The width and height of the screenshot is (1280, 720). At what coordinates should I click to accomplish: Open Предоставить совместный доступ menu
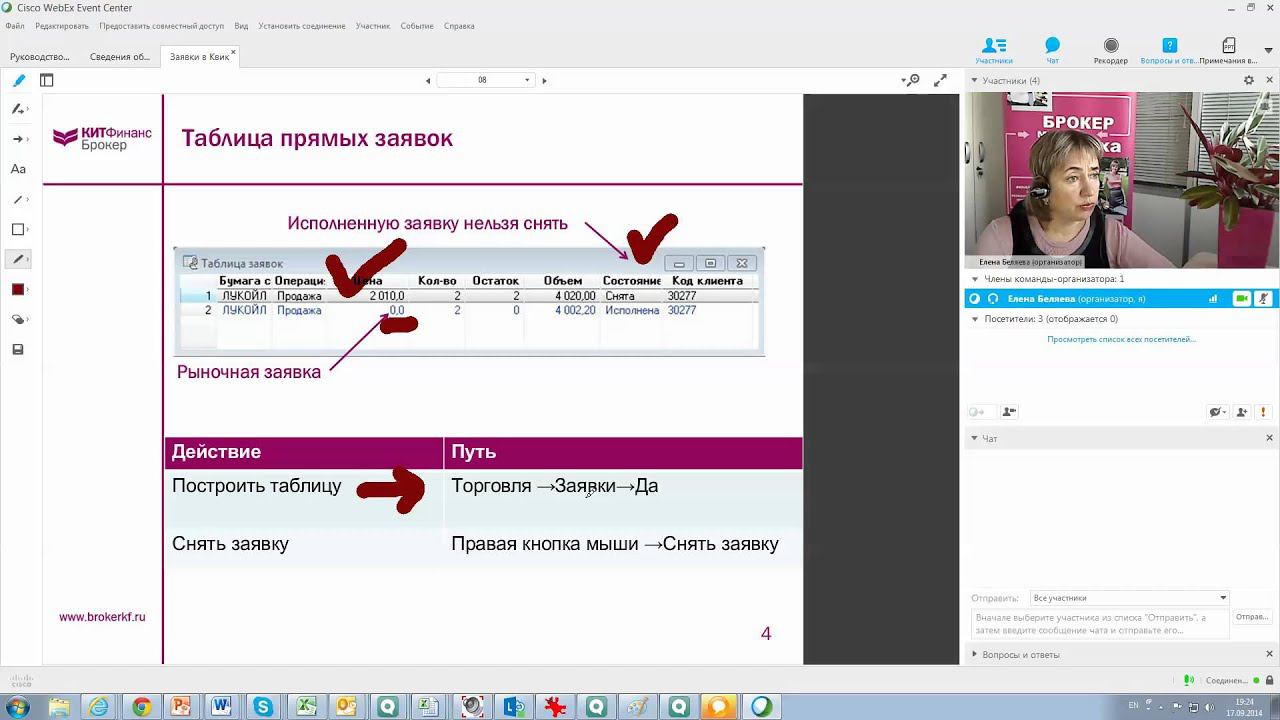click(162, 26)
